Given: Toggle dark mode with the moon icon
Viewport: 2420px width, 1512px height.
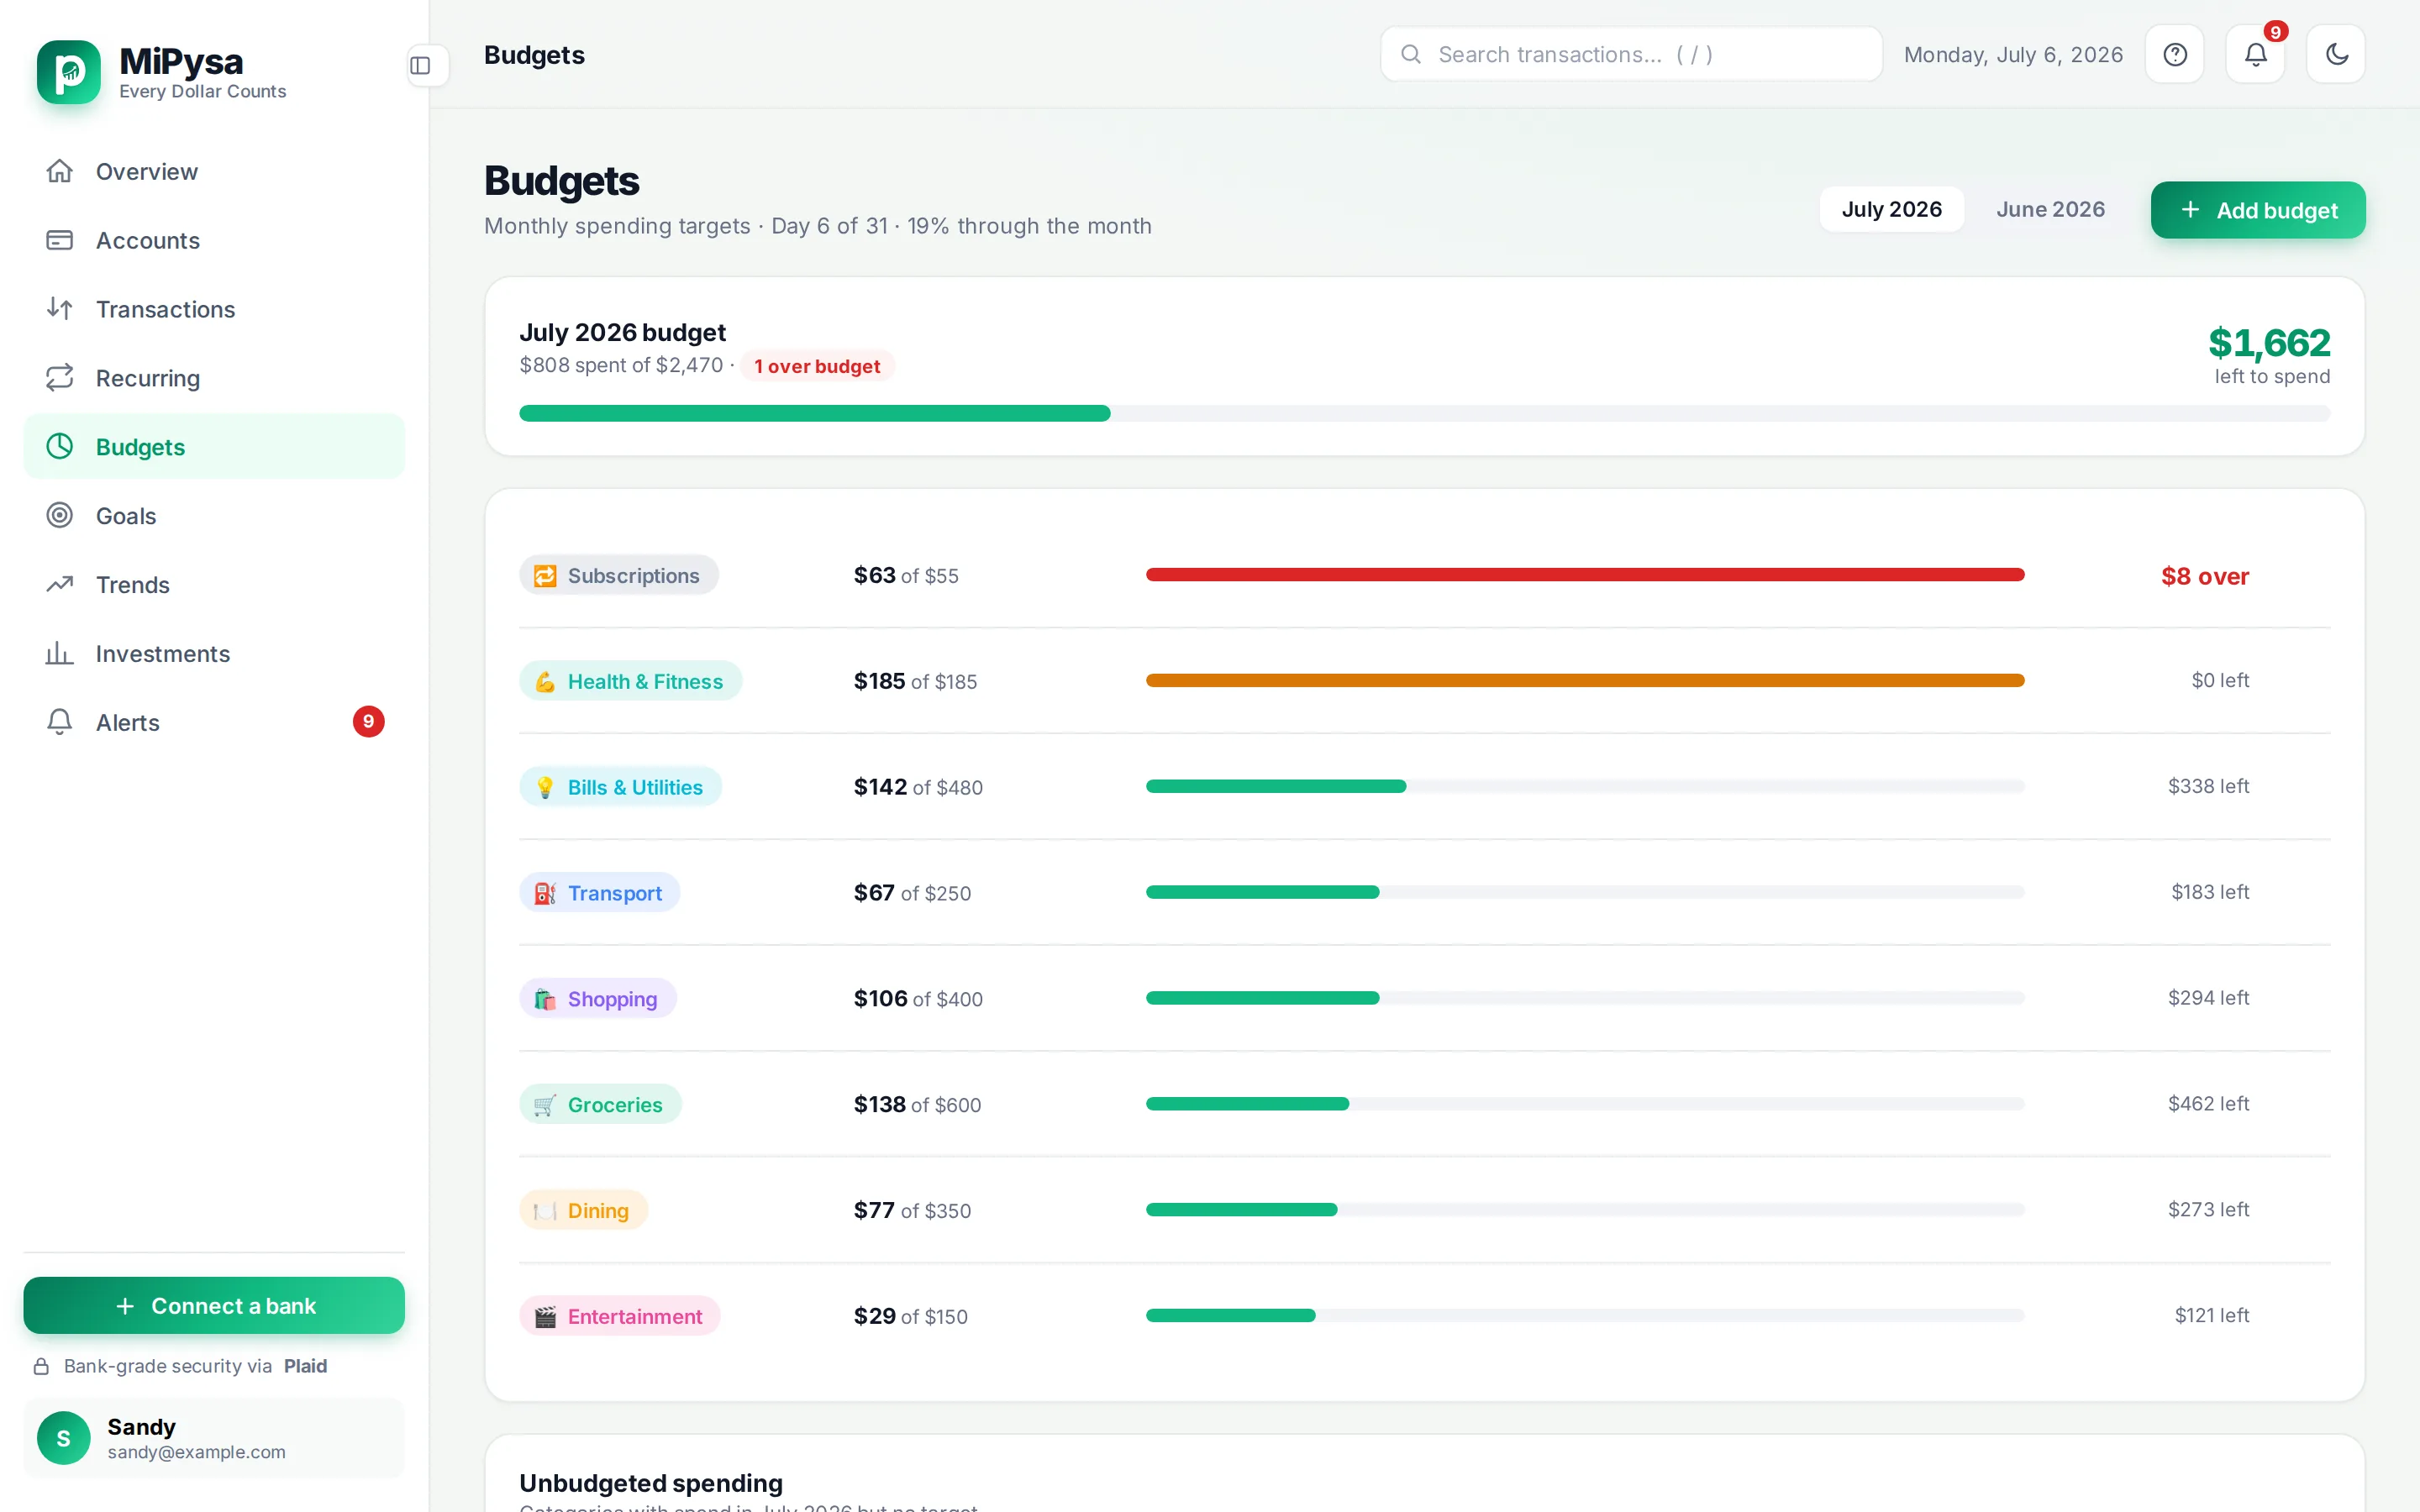Looking at the screenshot, I should point(2336,55).
